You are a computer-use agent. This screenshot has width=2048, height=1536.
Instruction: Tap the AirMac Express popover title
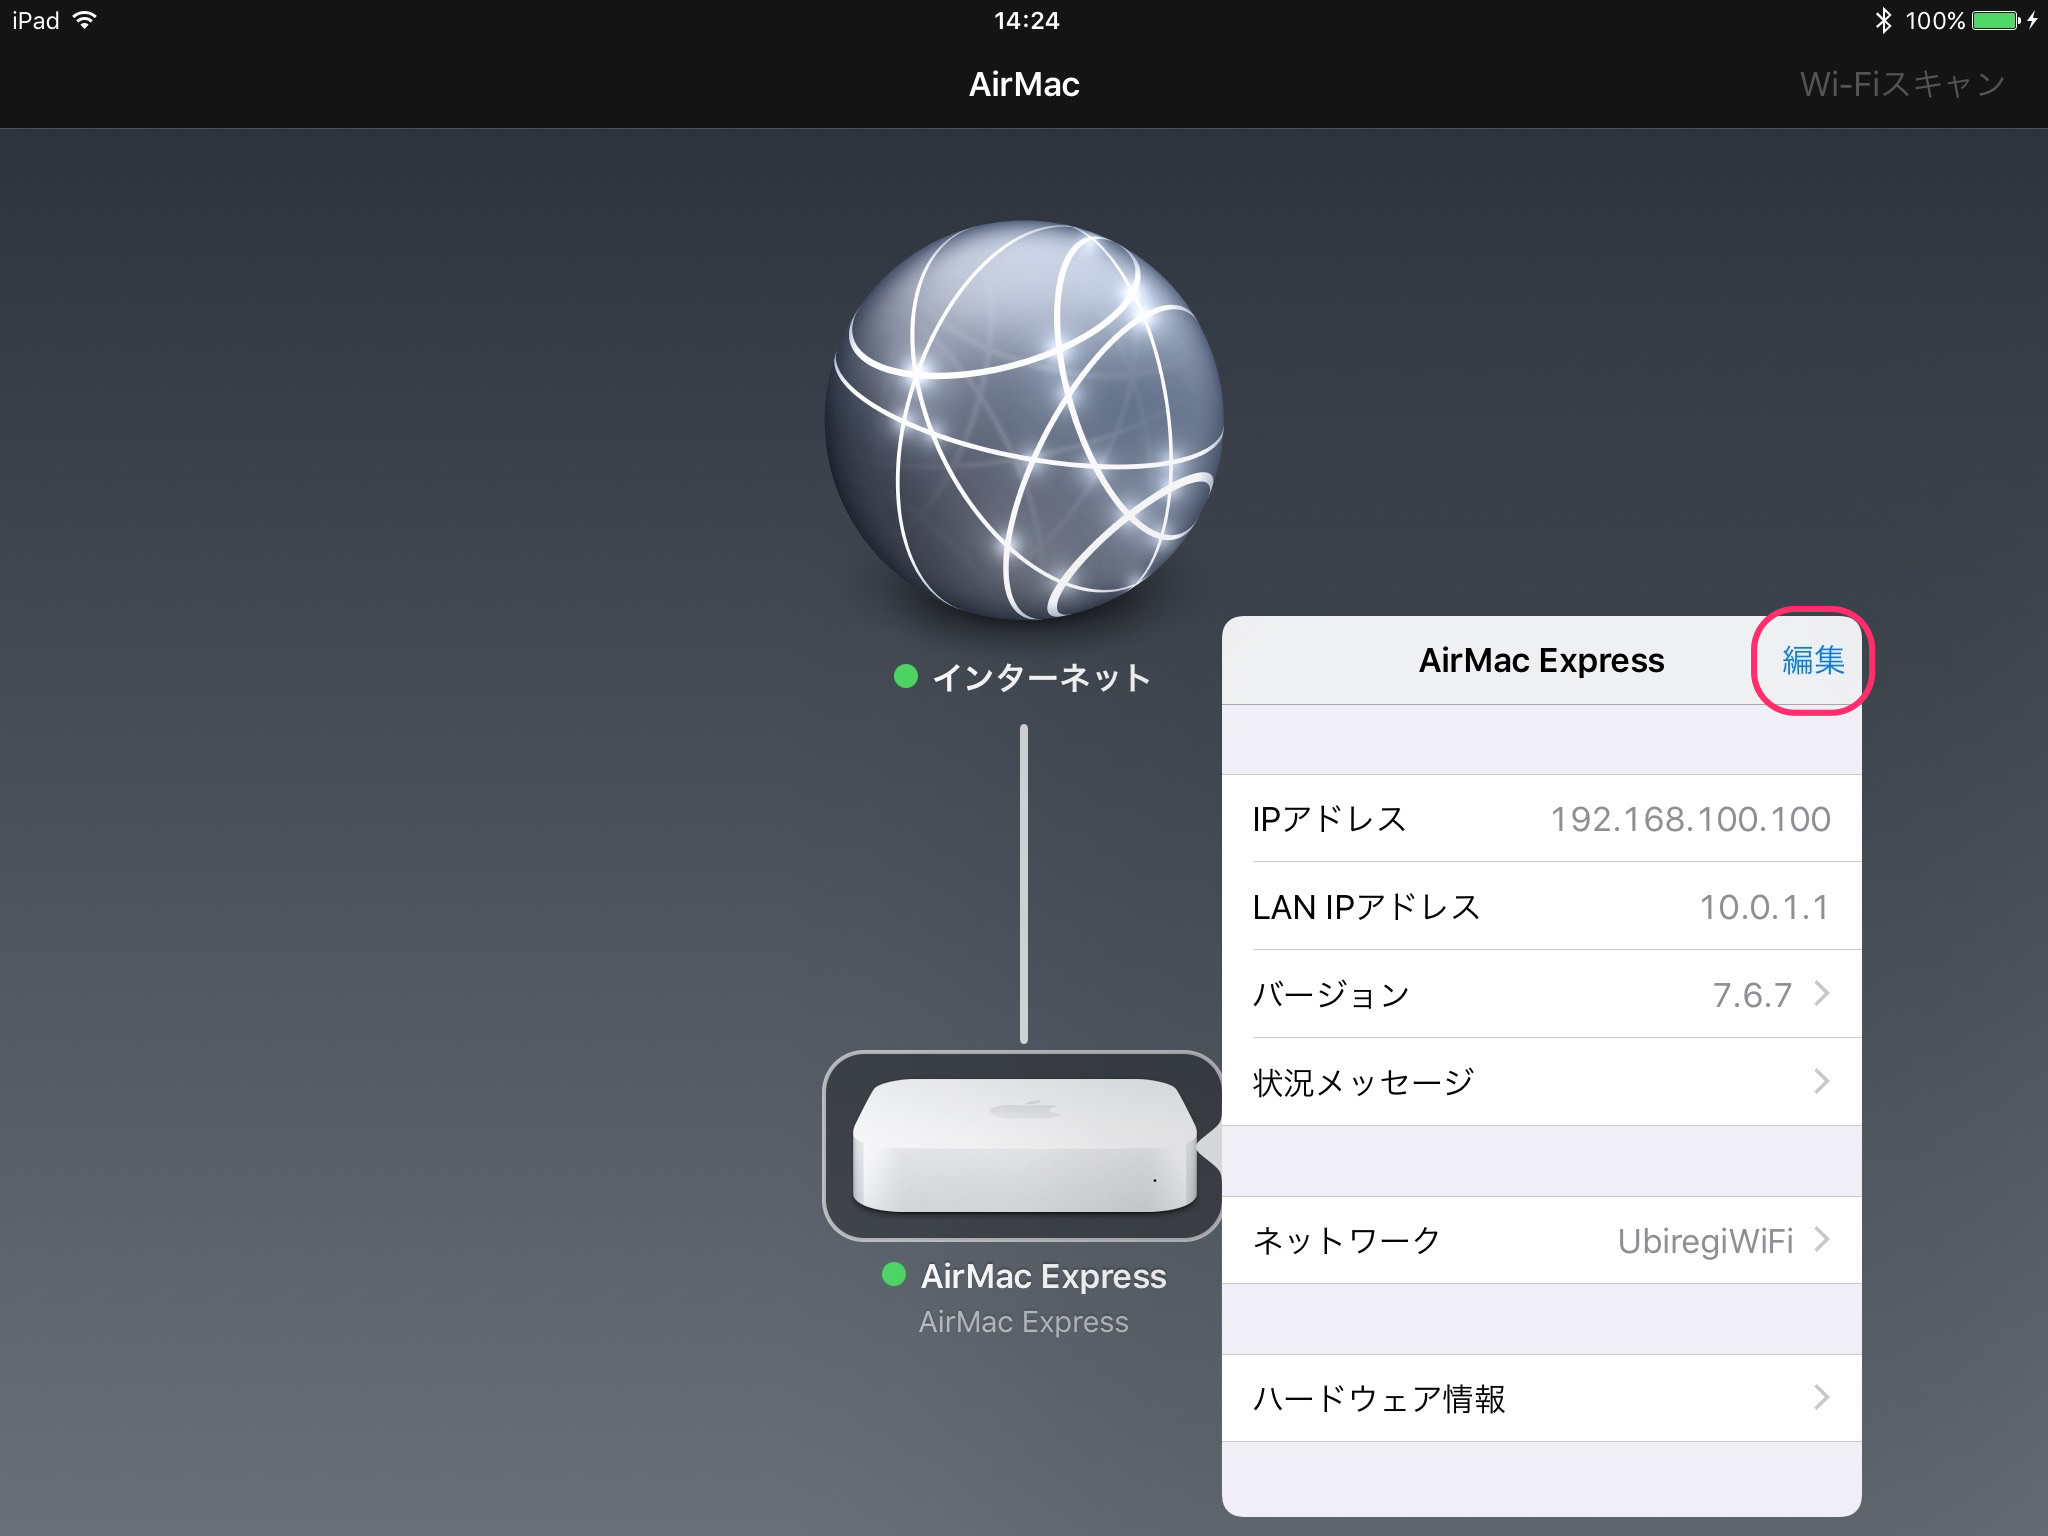[1541, 660]
